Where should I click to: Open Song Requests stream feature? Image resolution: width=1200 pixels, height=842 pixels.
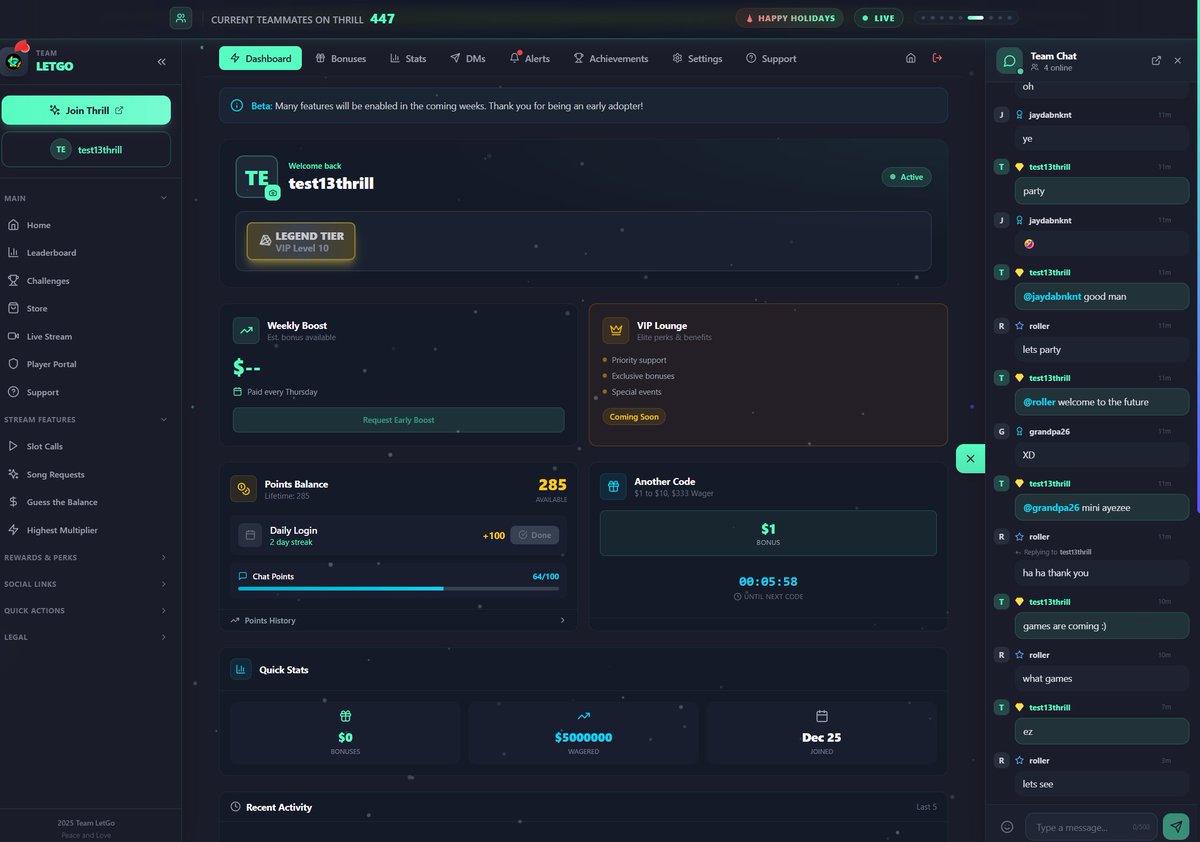pos(90,474)
